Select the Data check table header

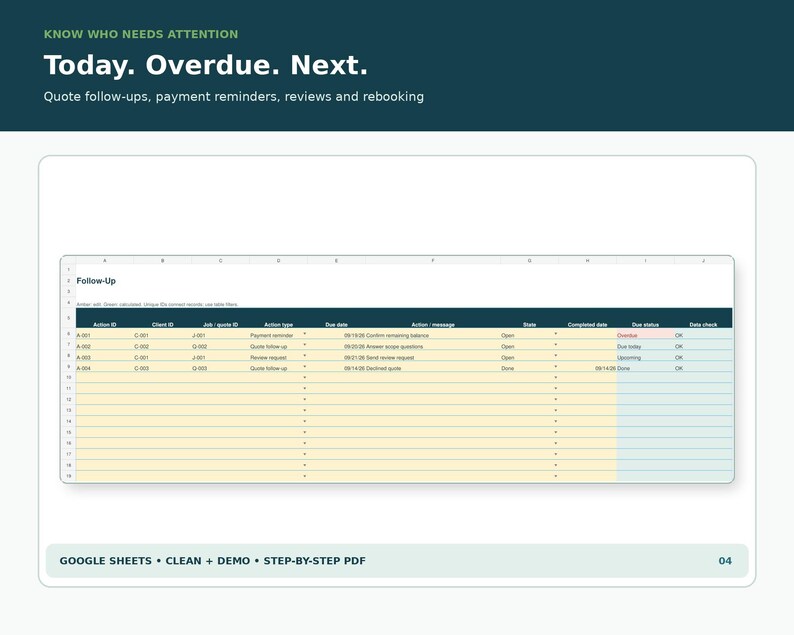703,325
